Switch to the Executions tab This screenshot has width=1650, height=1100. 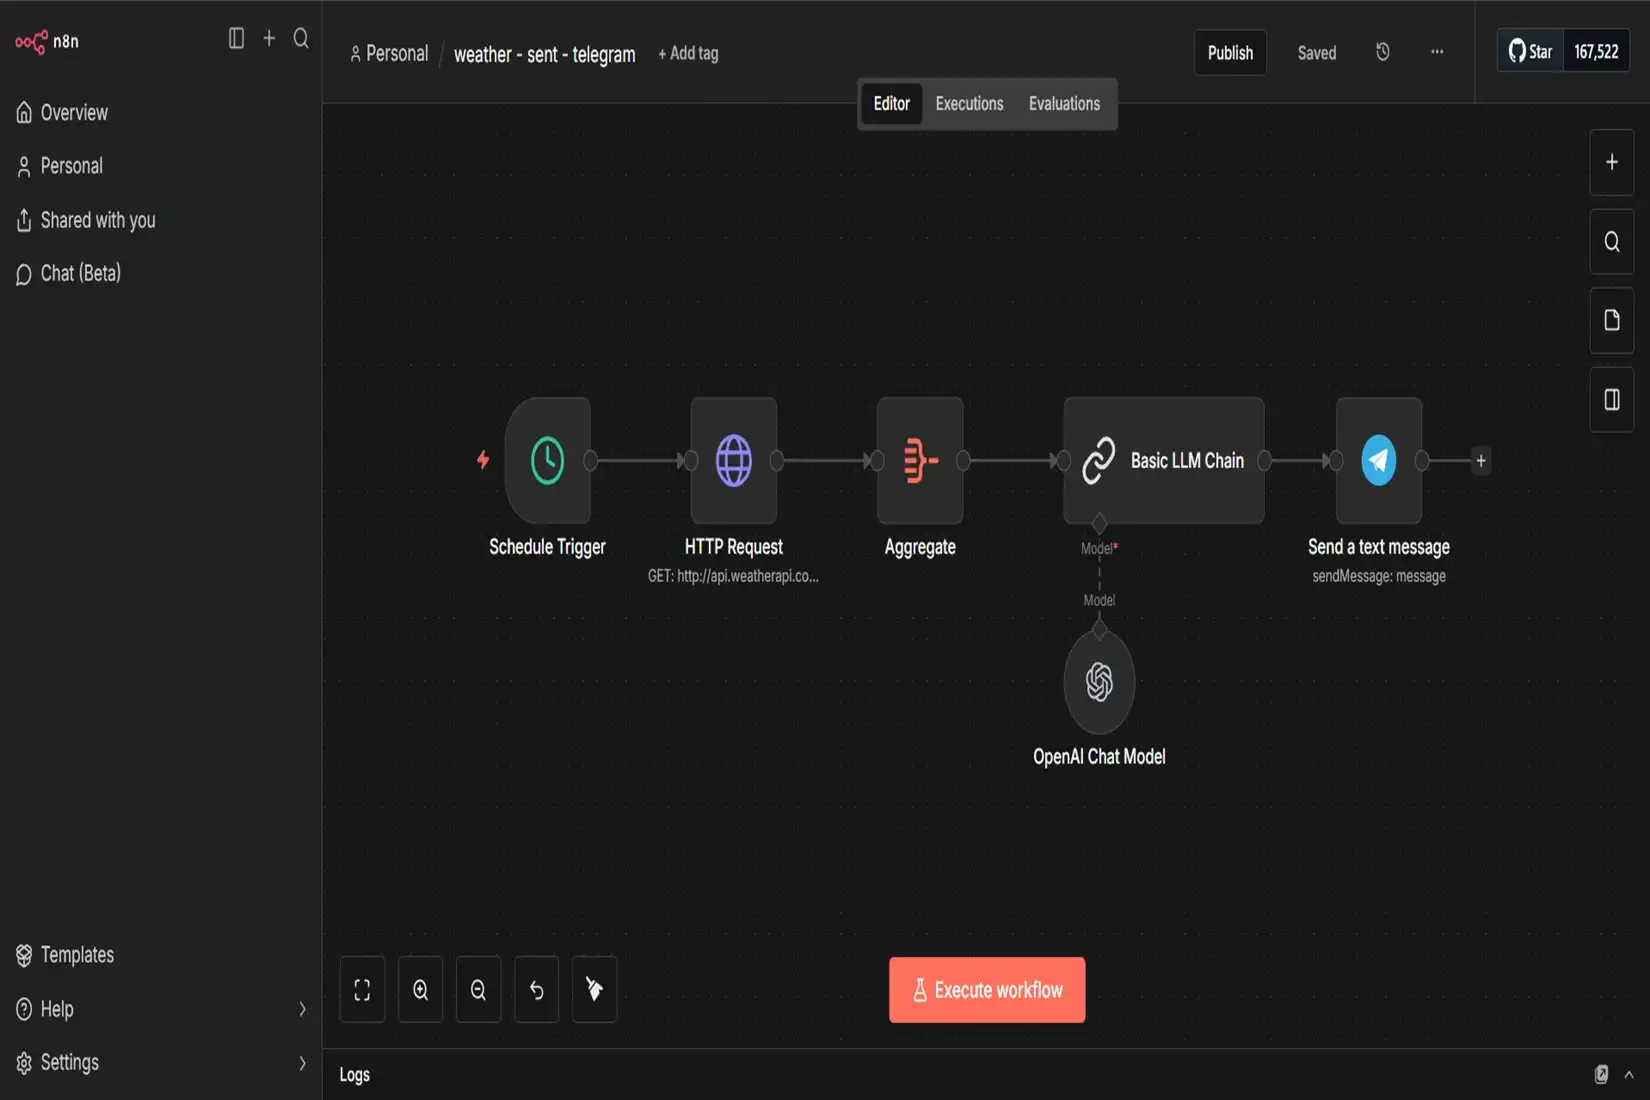click(968, 103)
